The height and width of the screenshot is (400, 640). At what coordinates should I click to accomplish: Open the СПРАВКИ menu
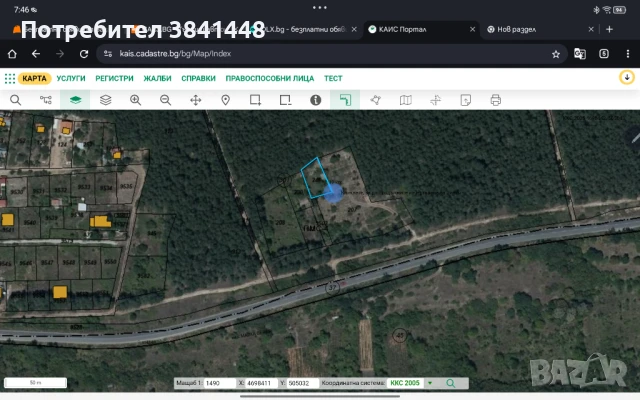click(198, 78)
